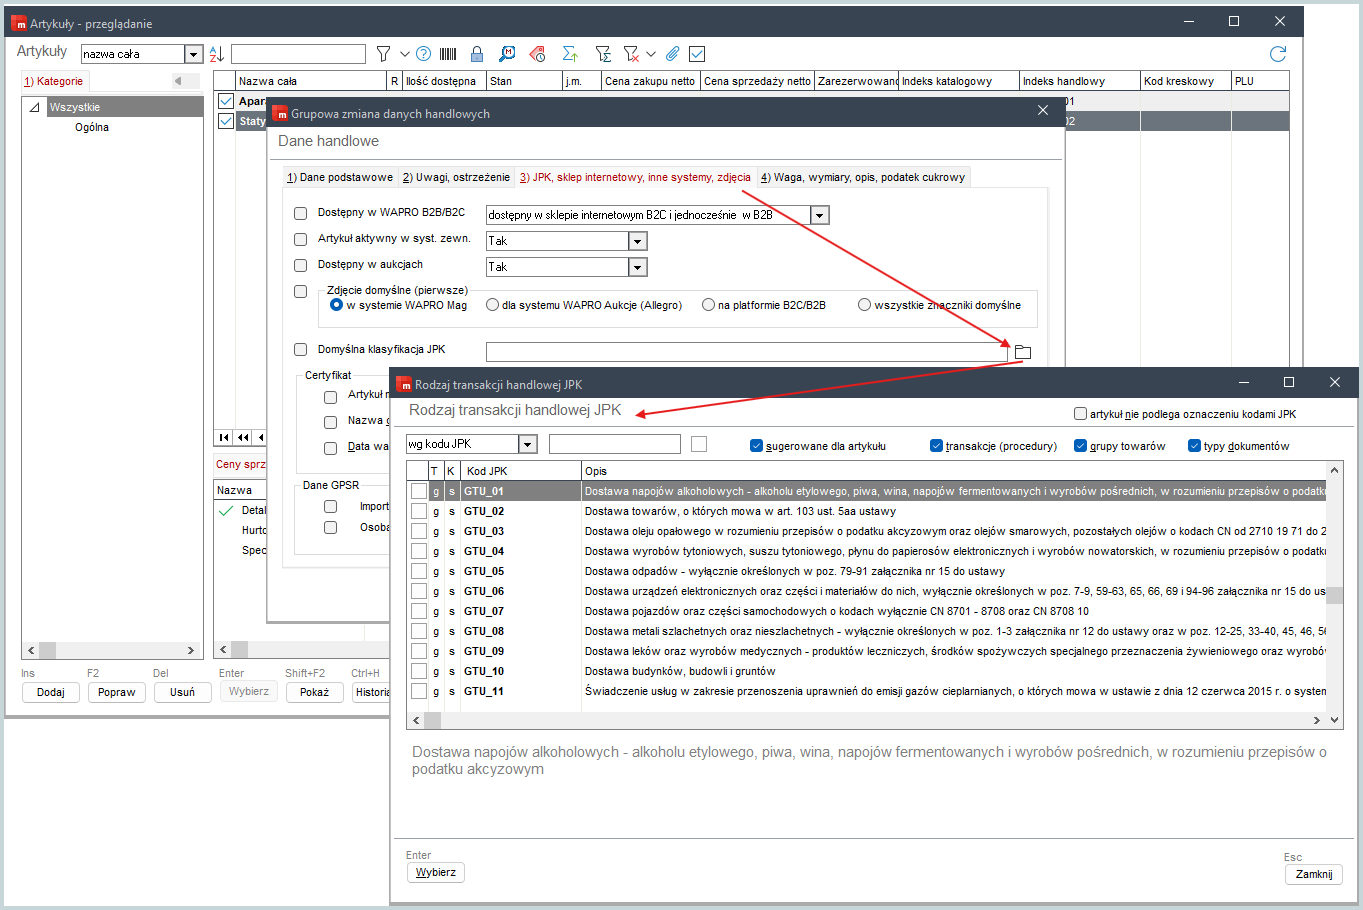The image size is (1363, 910).
Task: Tick the checkbox for the GTU_05 row
Action: coord(419,571)
